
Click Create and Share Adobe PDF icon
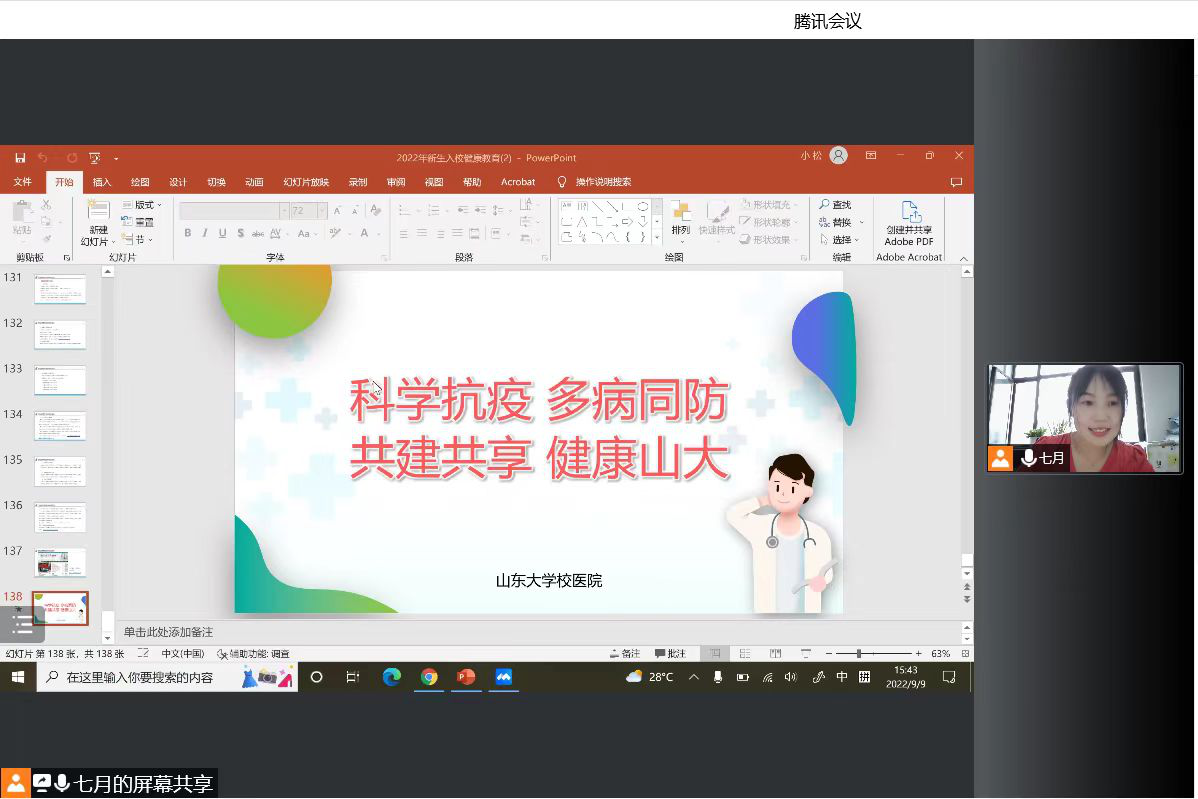(x=909, y=222)
